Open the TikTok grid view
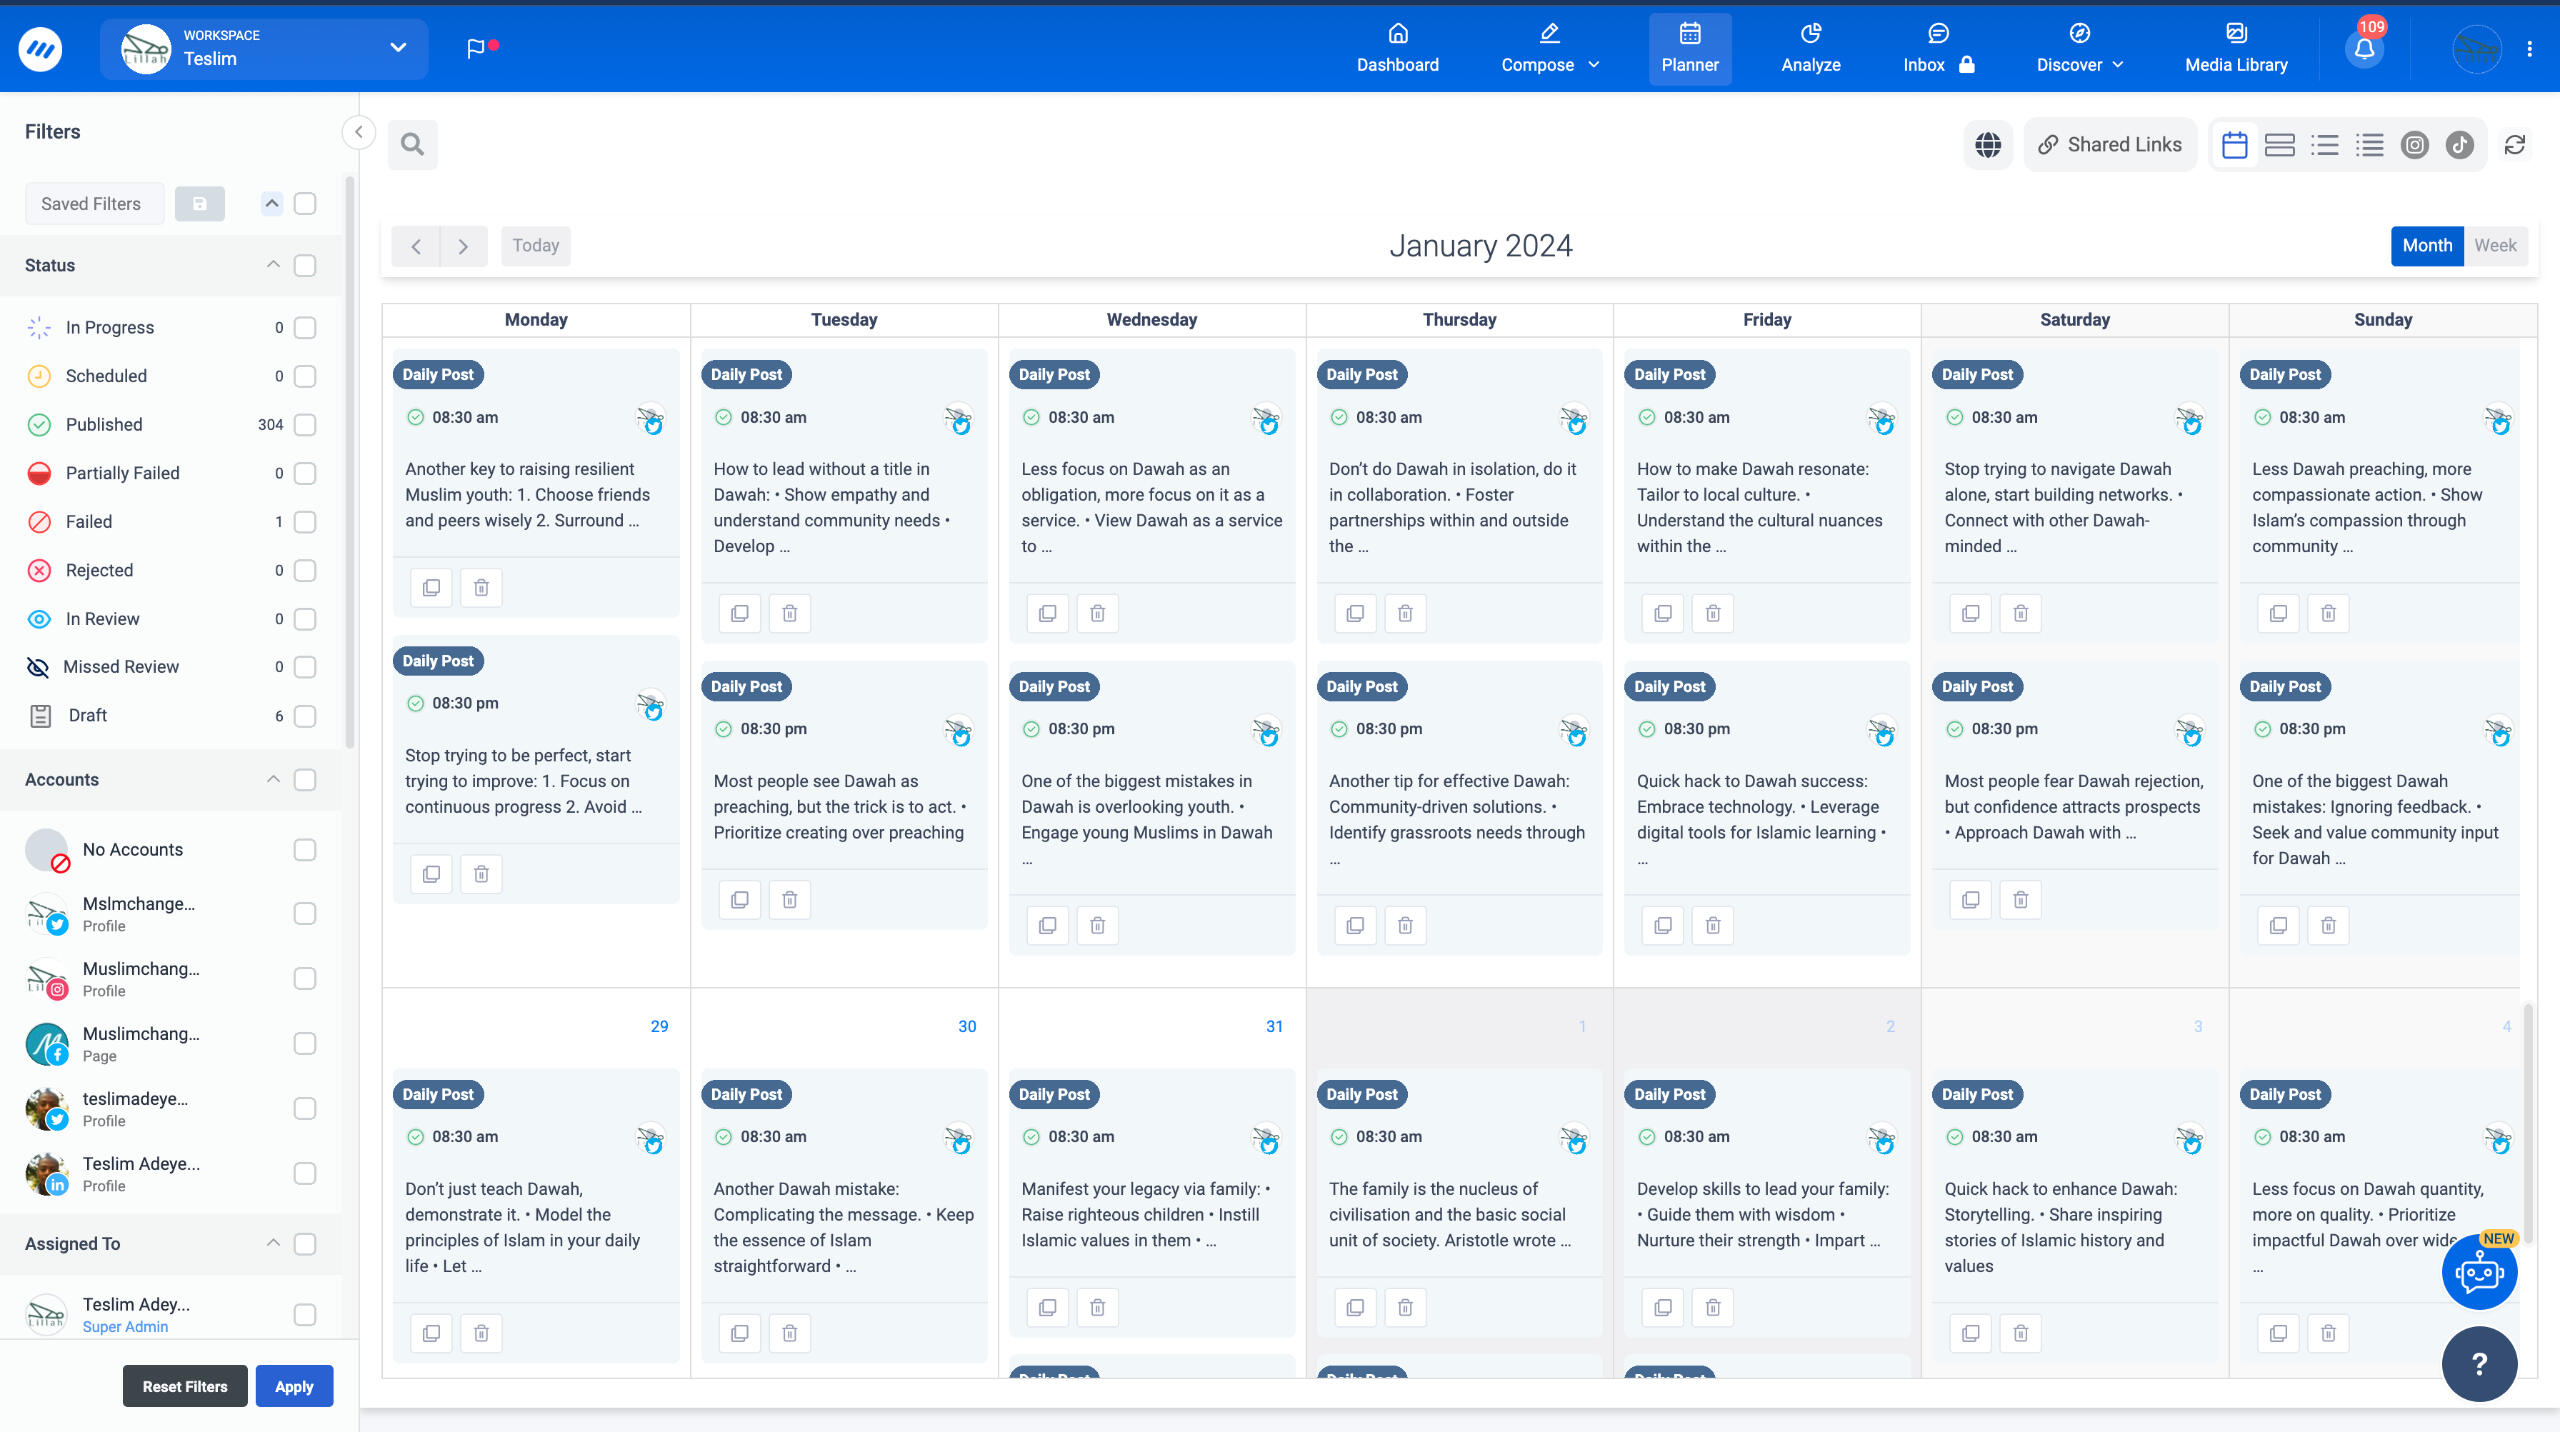 (x=2460, y=145)
